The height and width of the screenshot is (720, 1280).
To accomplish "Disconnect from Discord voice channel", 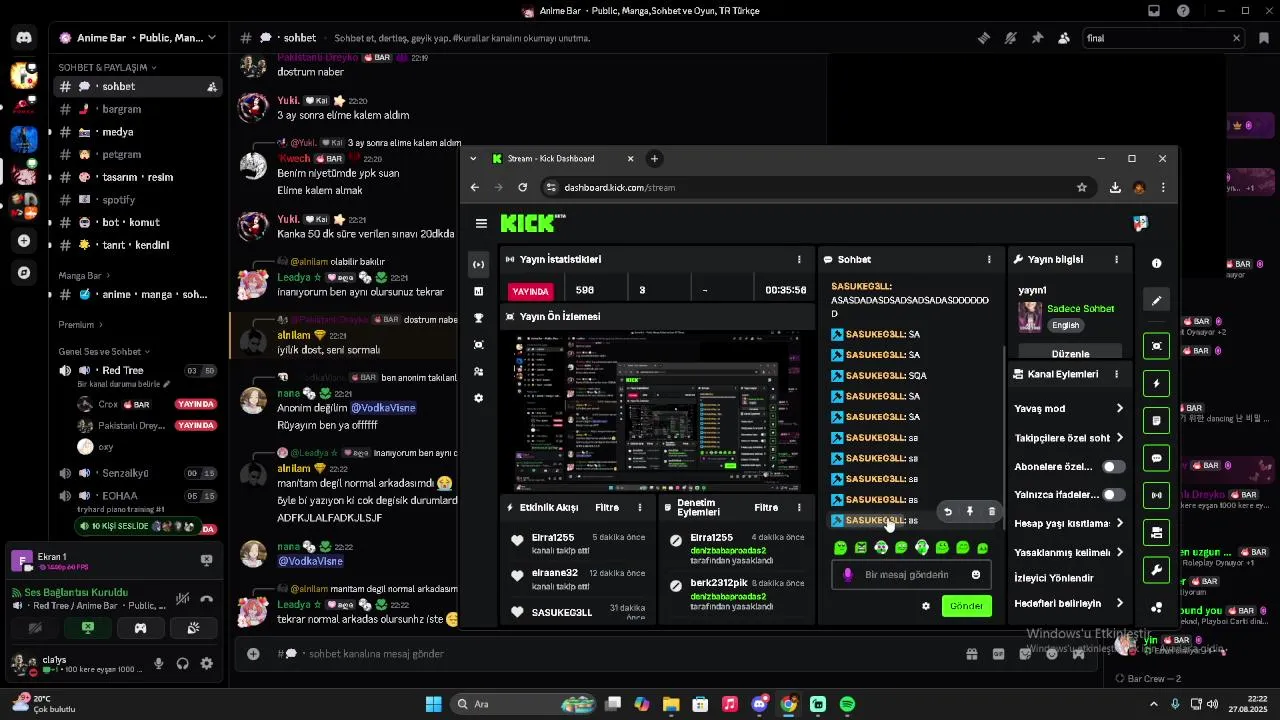I will (206, 599).
